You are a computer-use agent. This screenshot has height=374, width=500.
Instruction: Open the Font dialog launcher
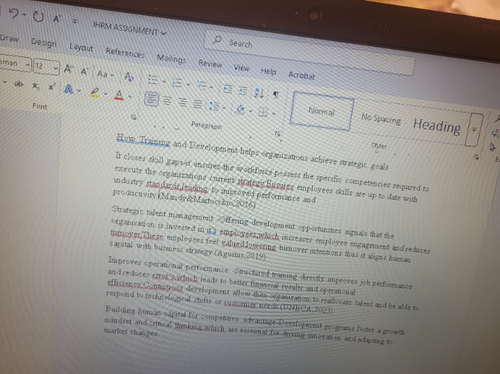(x=134, y=117)
